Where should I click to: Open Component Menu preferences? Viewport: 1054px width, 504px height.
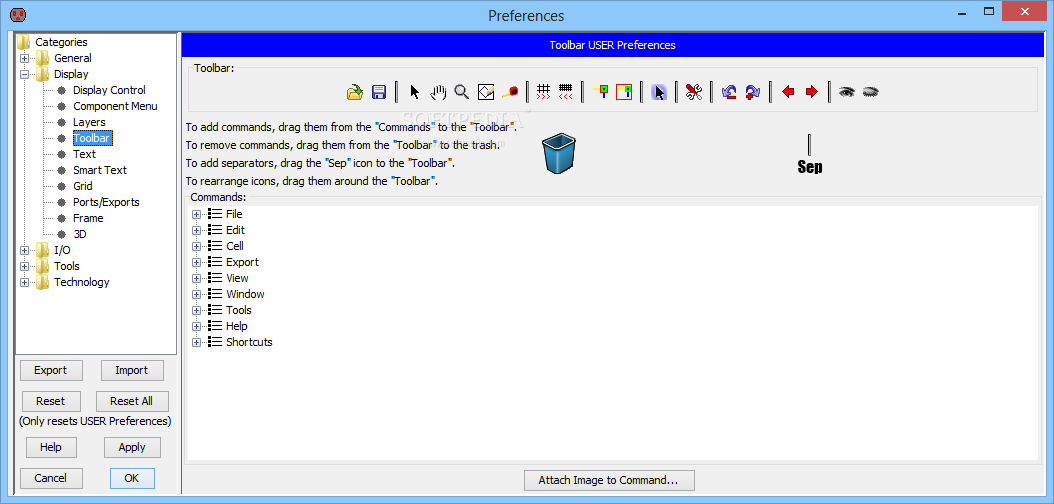click(x=115, y=106)
